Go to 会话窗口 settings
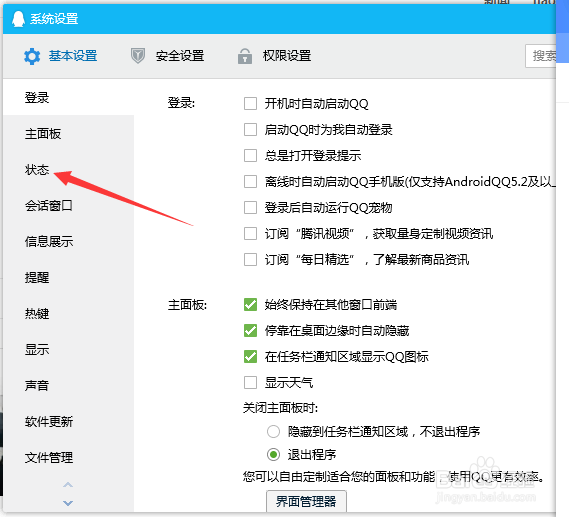 (49, 206)
